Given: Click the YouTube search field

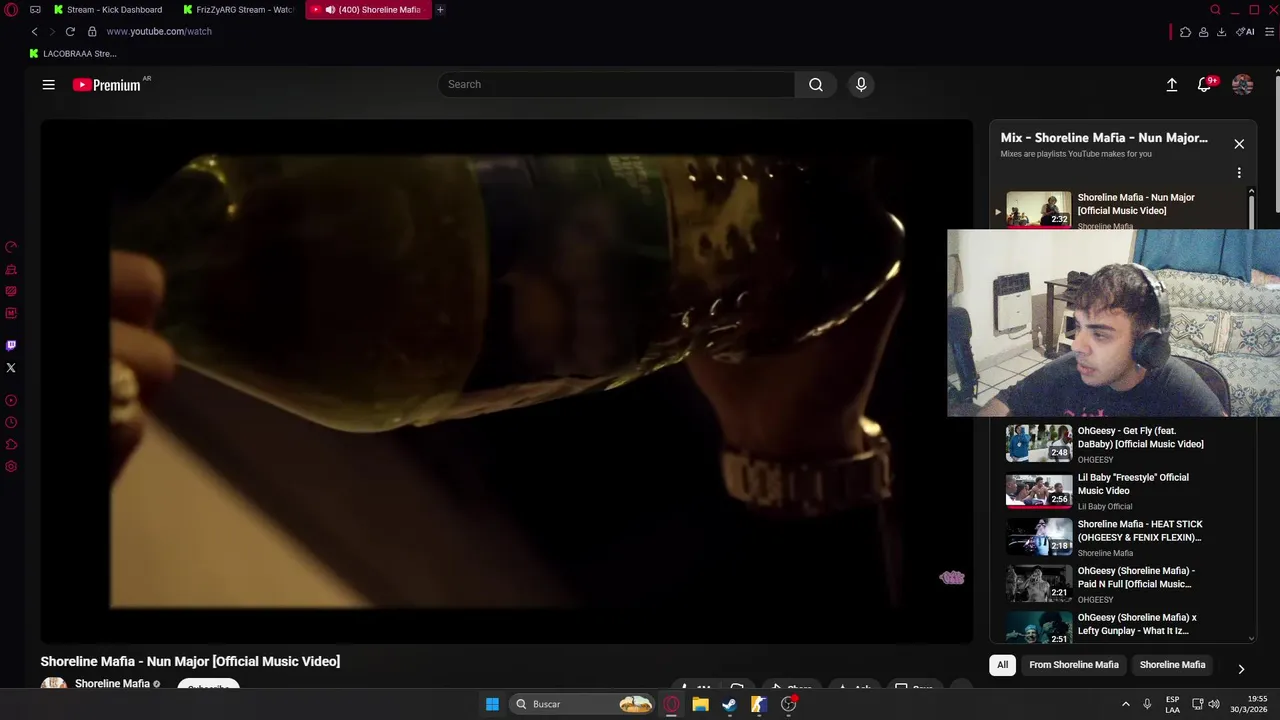Looking at the screenshot, I should coord(616,85).
